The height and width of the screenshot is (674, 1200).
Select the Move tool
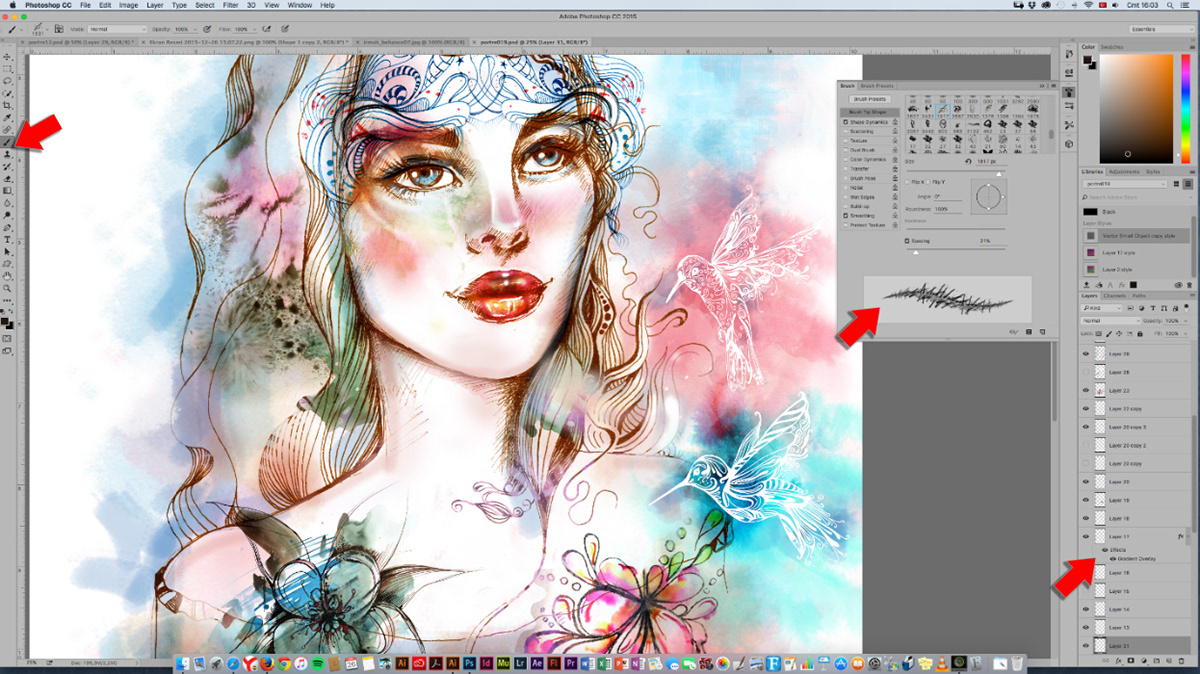click(8, 56)
